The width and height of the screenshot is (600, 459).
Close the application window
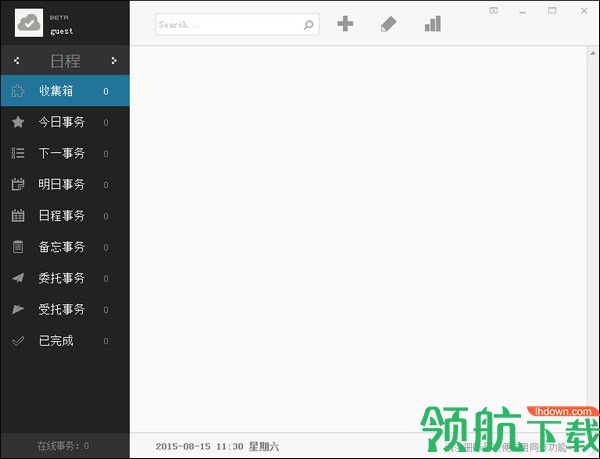click(584, 11)
